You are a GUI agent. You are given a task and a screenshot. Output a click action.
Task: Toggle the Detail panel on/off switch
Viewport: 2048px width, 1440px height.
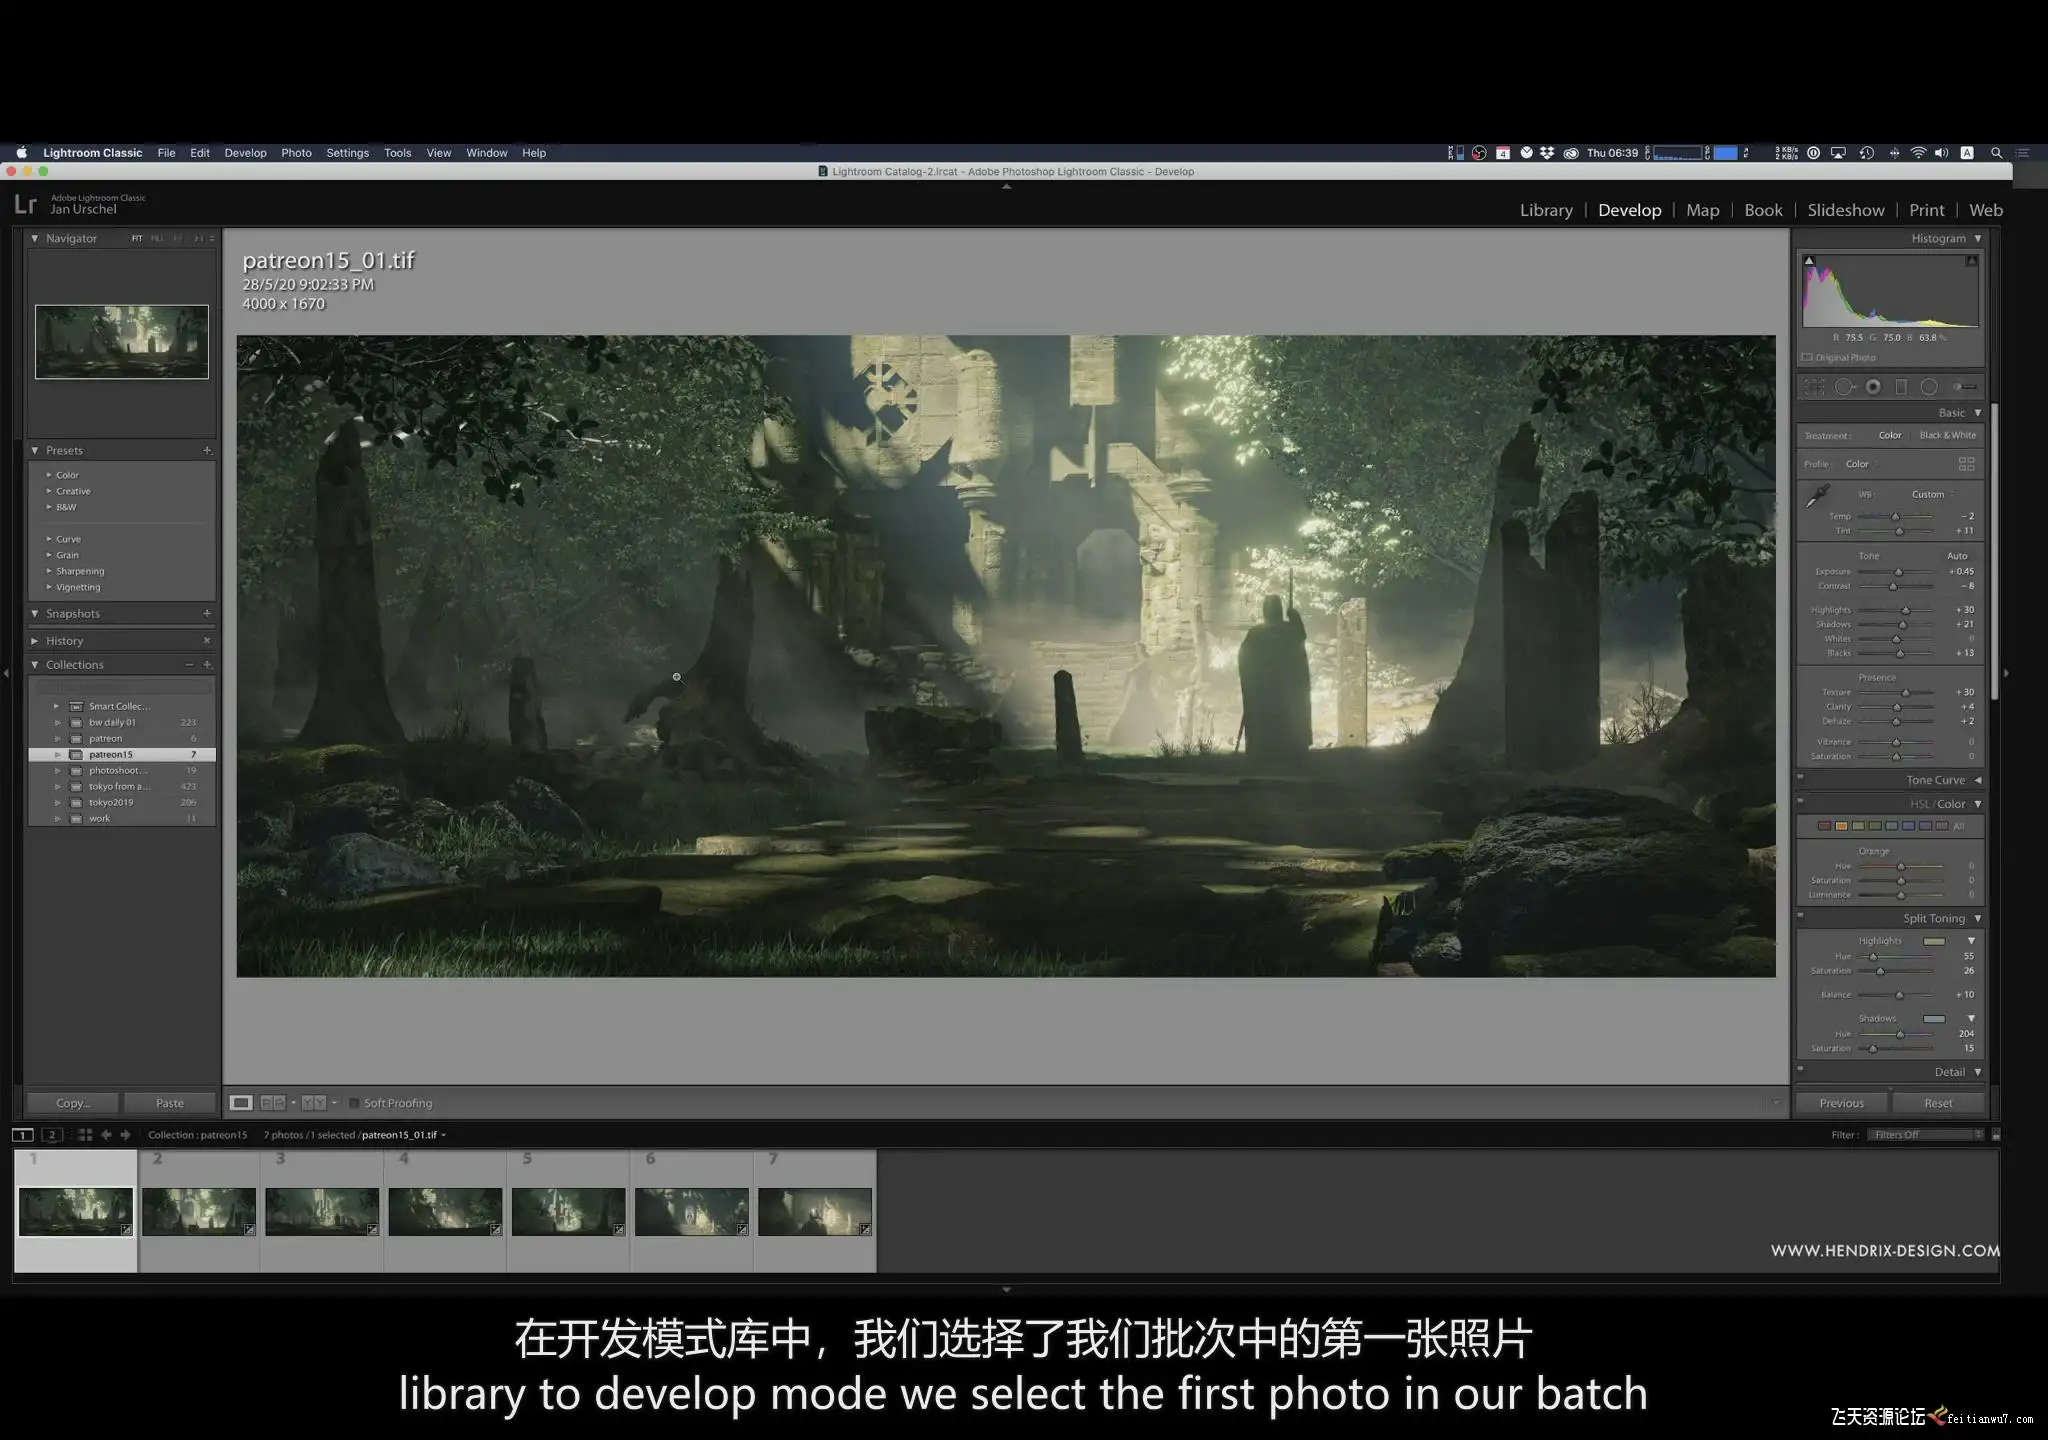click(1800, 1068)
